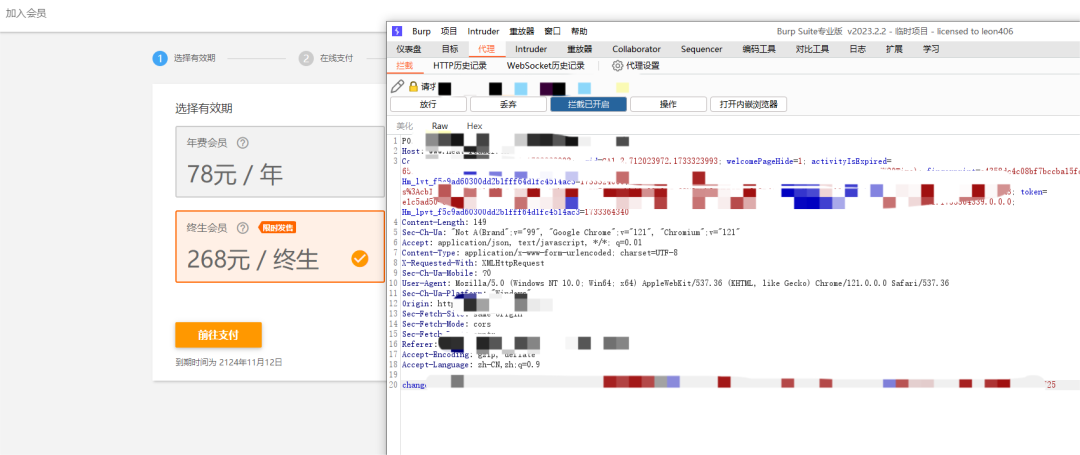This screenshot has width=1080, height=455.
Task: Open the 项目 menu
Action: coord(449,32)
